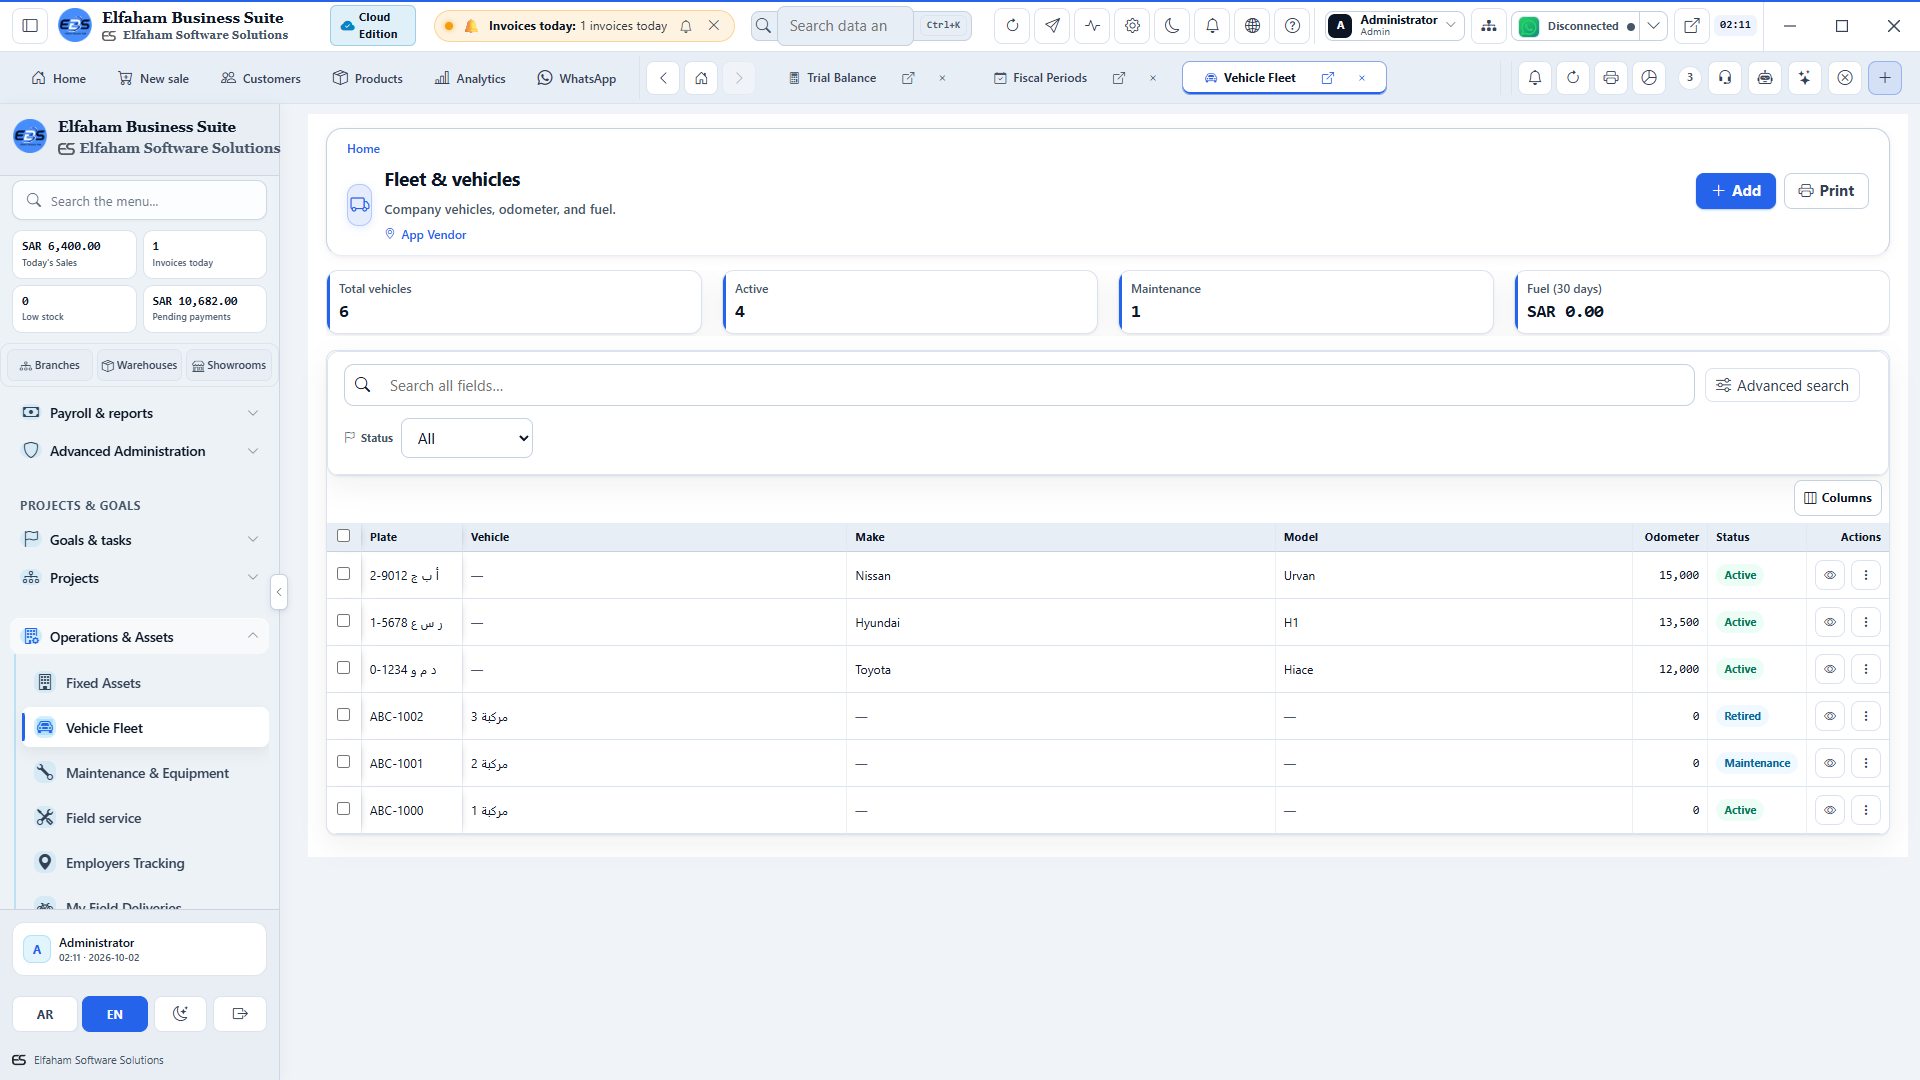
Task: Open settings gear icon in top bar
Action: [1132, 26]
